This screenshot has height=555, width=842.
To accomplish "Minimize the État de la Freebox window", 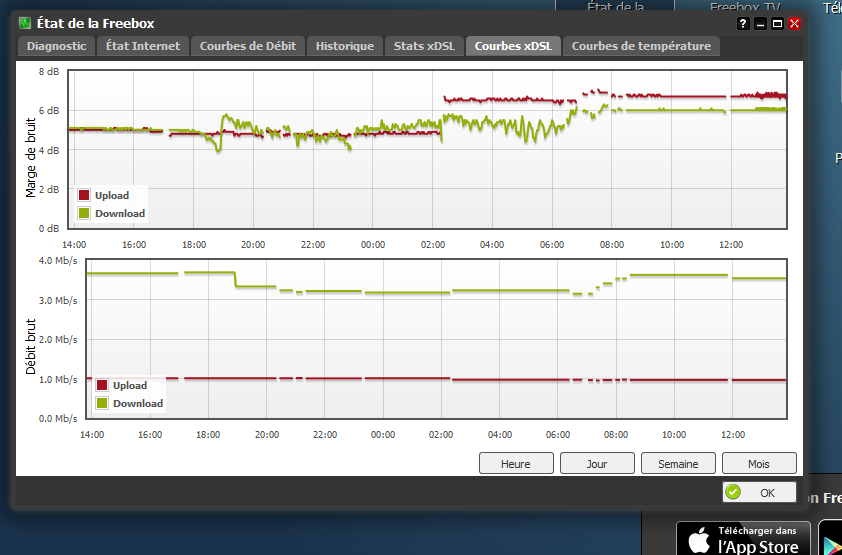I will pos(760,24).
